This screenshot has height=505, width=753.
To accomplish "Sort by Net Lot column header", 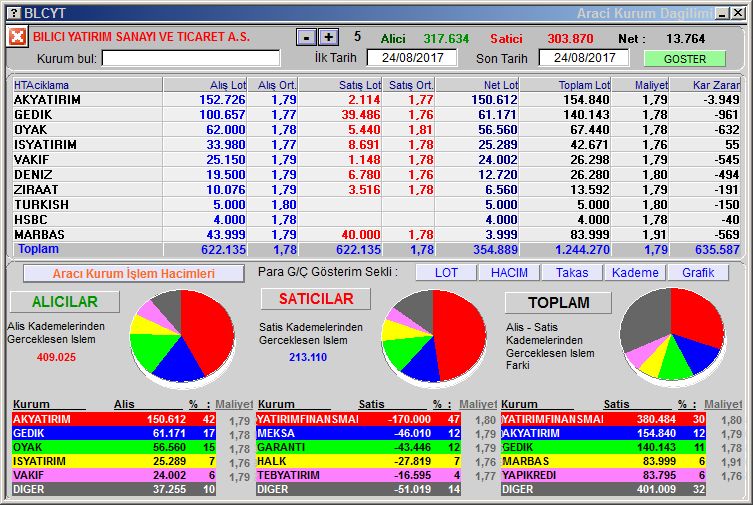I will point(477,85).
